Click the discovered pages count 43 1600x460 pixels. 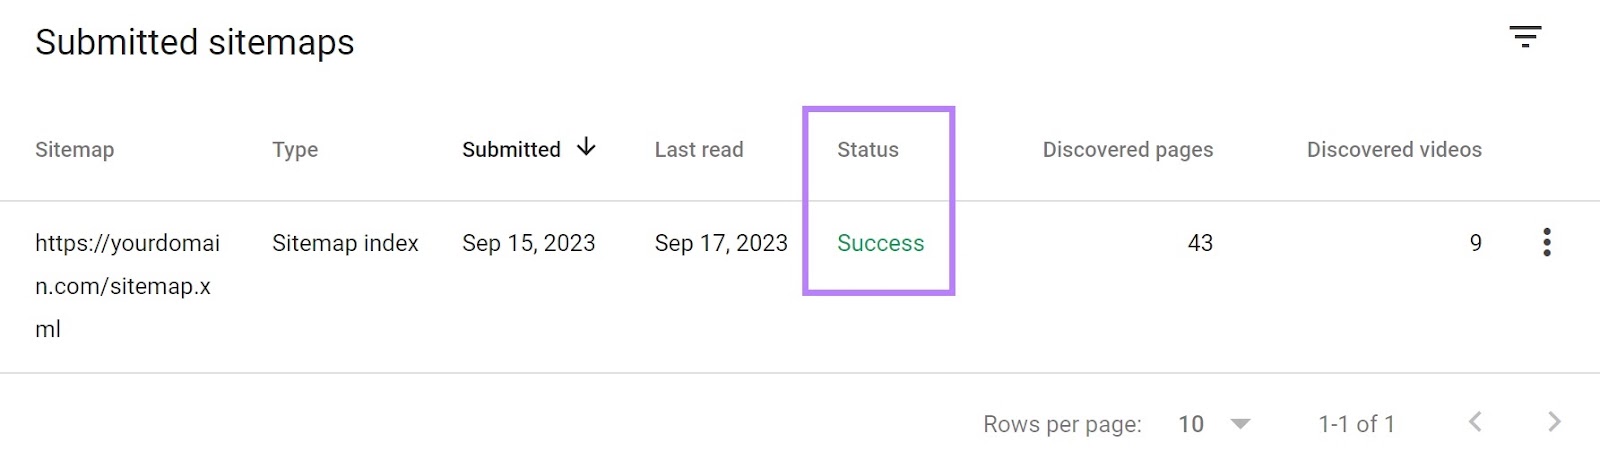(1200, 243)
